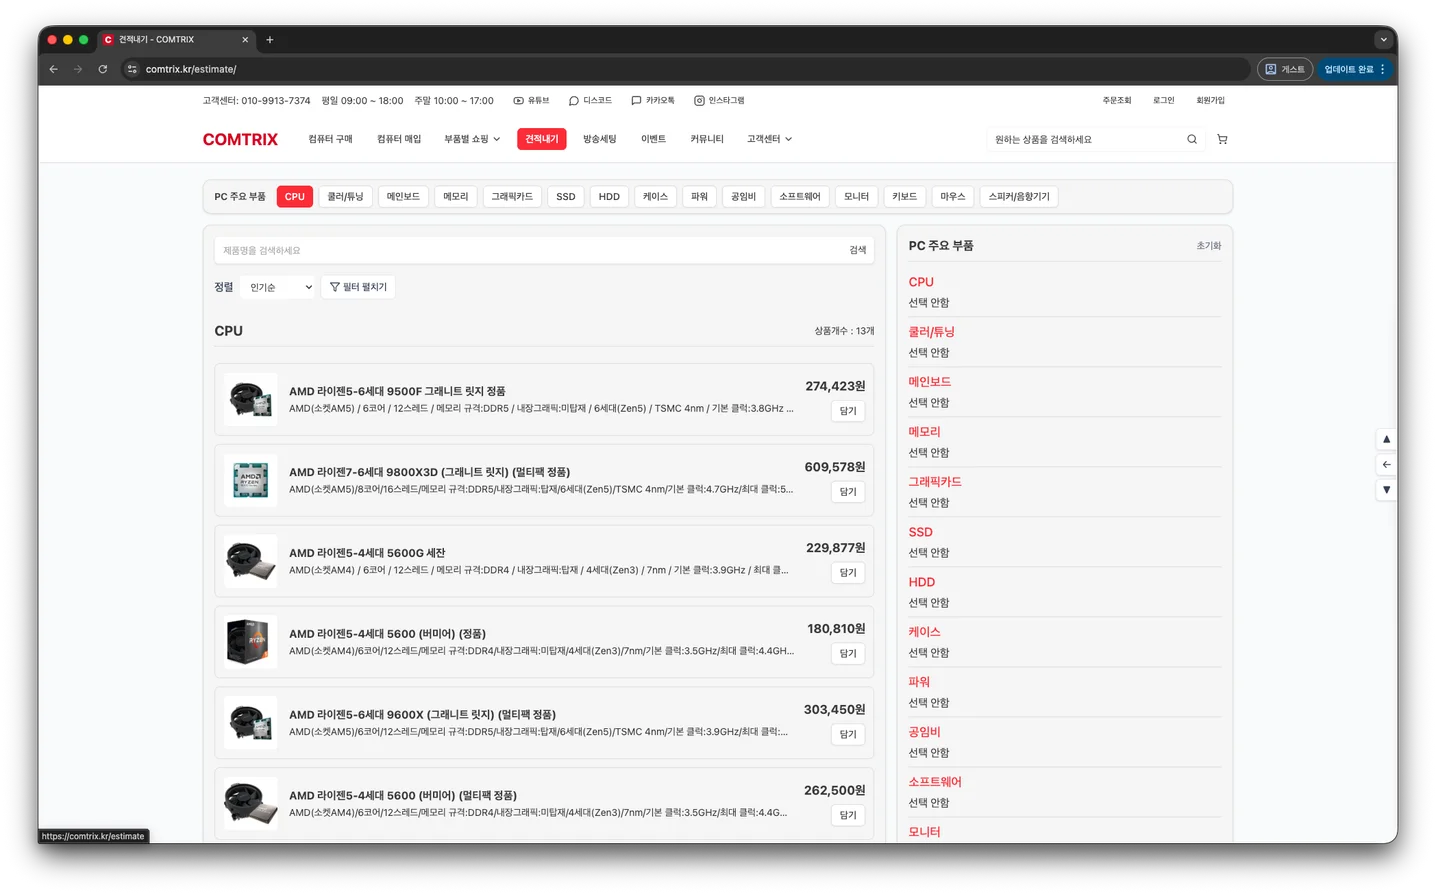The width and height of the screenshot is (1436, 894).
Task: Switch to the SSD category tab
Action: 566,197
